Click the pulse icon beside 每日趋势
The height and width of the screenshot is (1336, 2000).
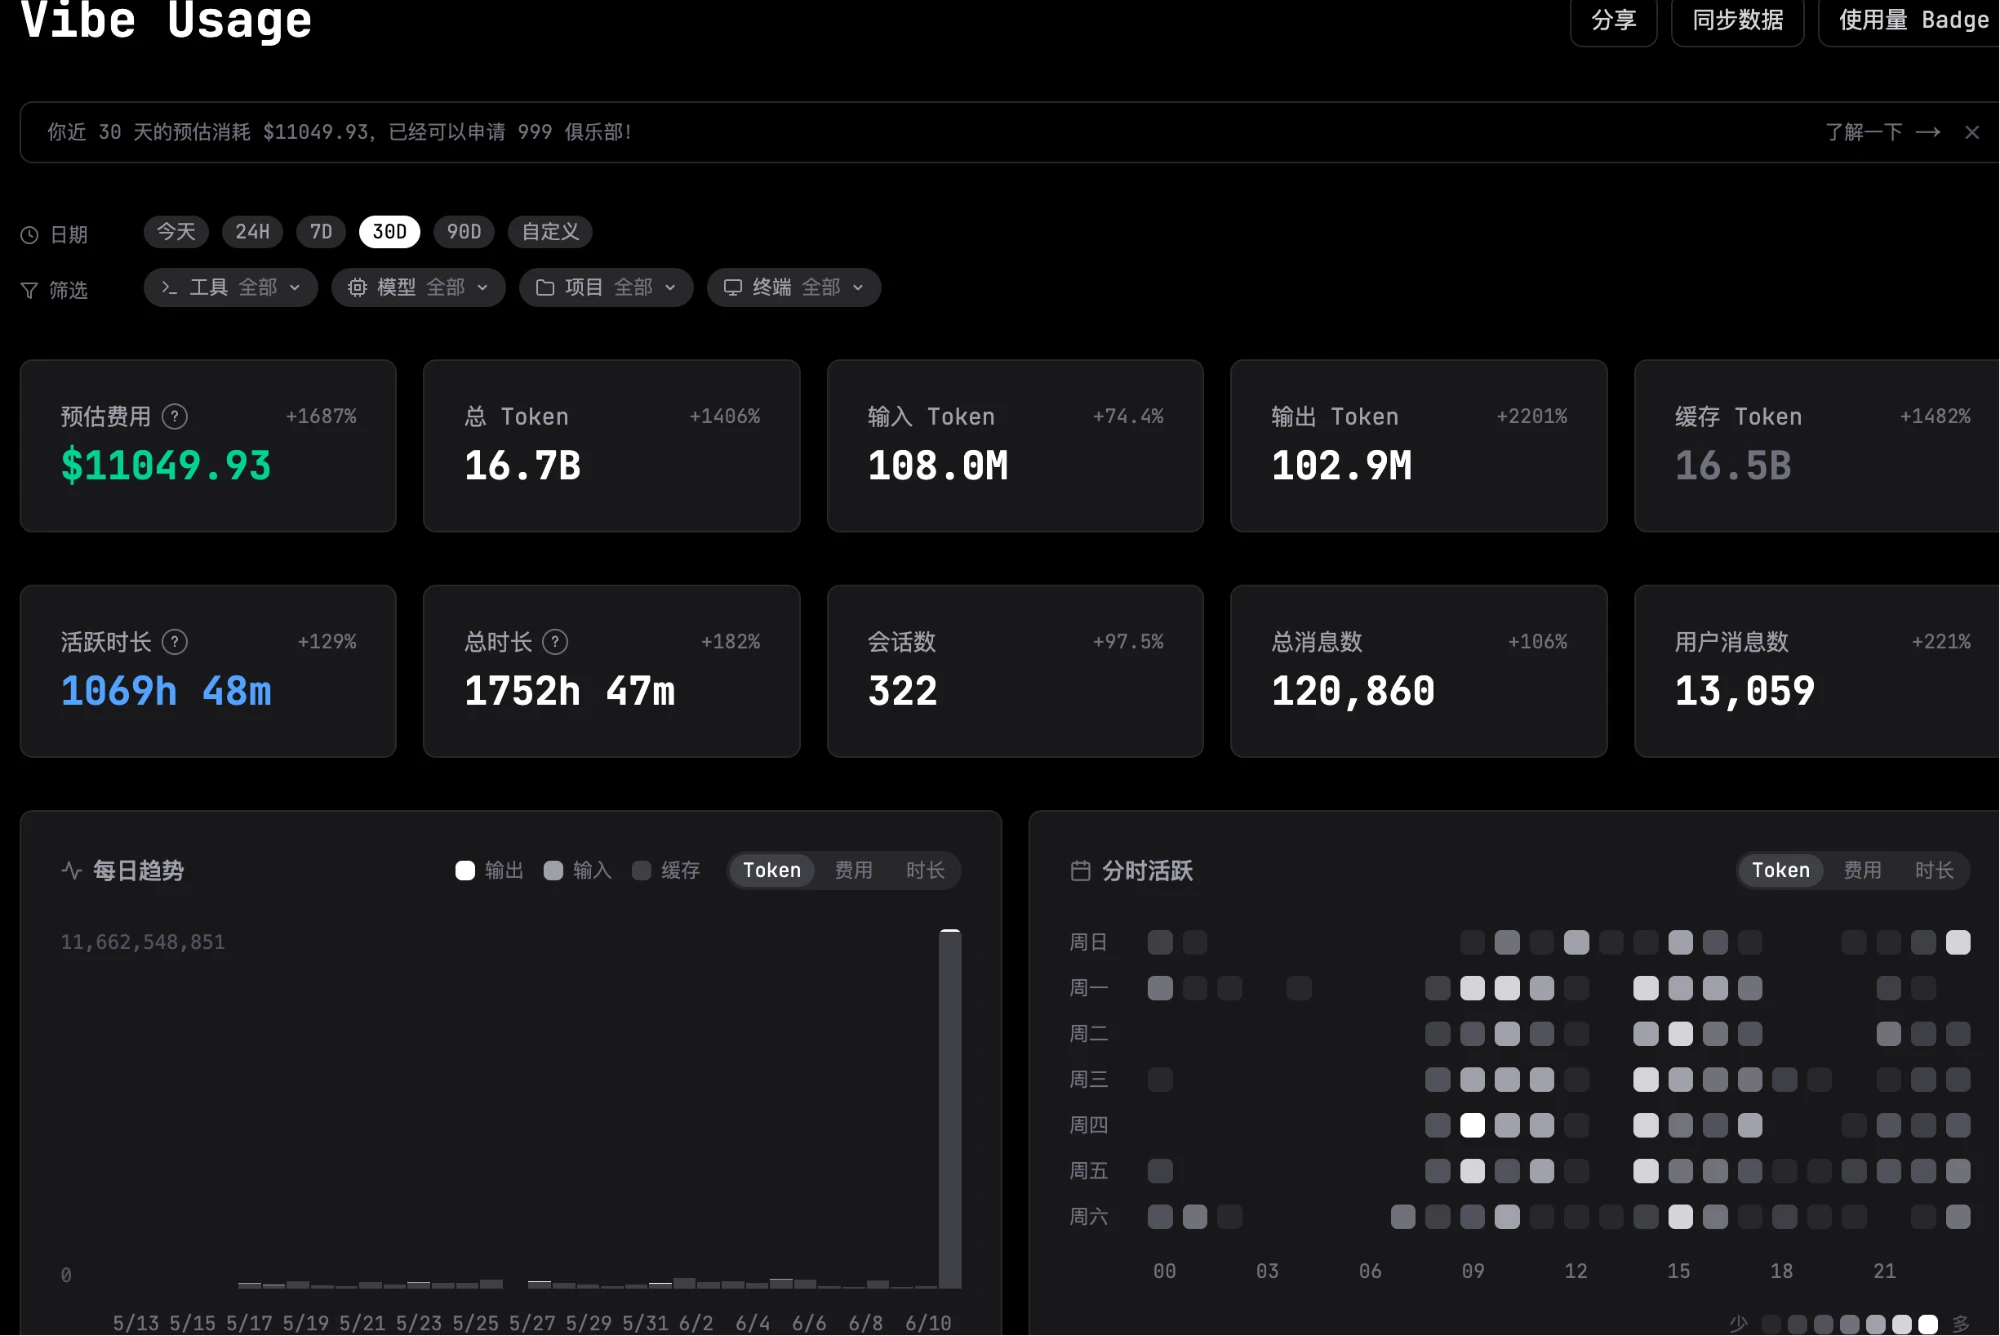[72, 870]
